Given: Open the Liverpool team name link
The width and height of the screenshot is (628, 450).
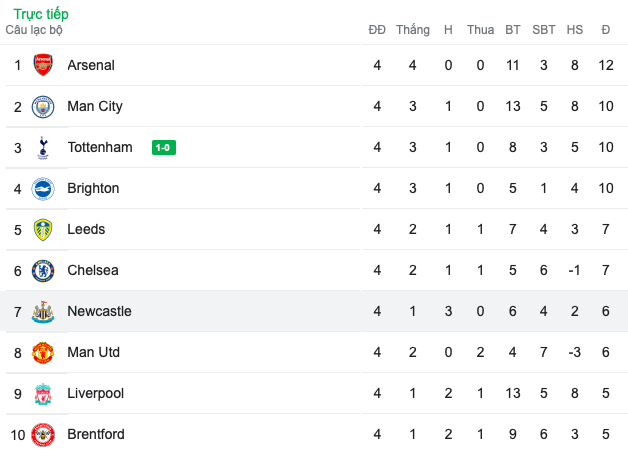Looking at the screenshot, I should (x=95, y=393).
